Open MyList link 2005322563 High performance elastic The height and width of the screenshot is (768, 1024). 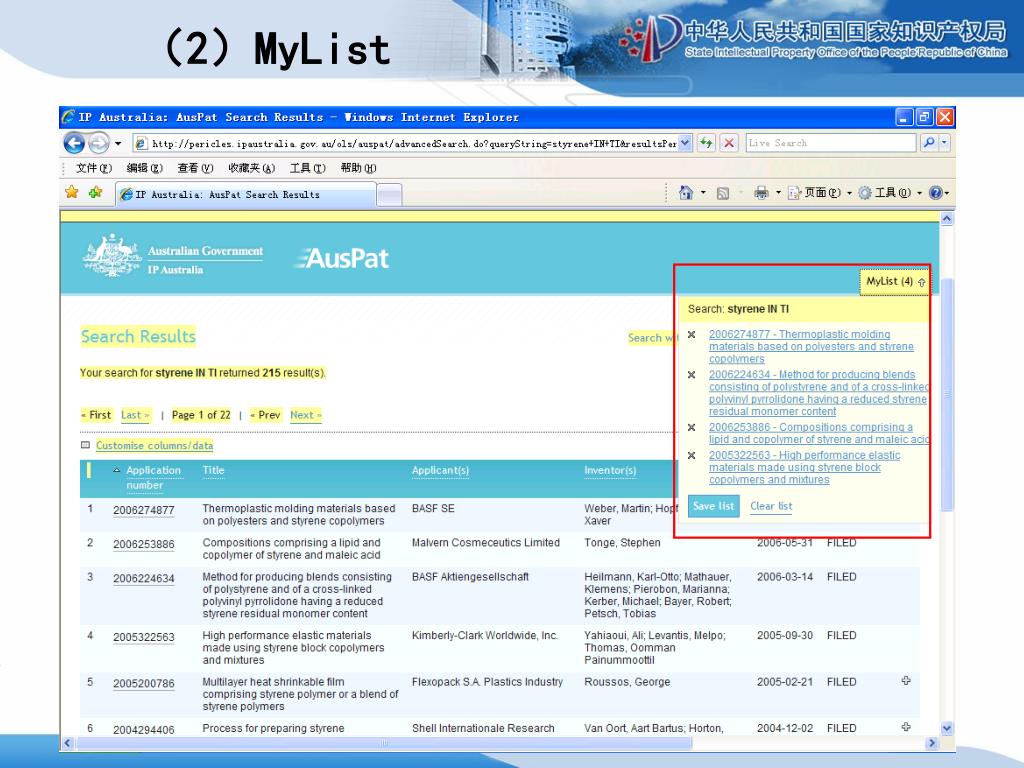pos(804,468)
